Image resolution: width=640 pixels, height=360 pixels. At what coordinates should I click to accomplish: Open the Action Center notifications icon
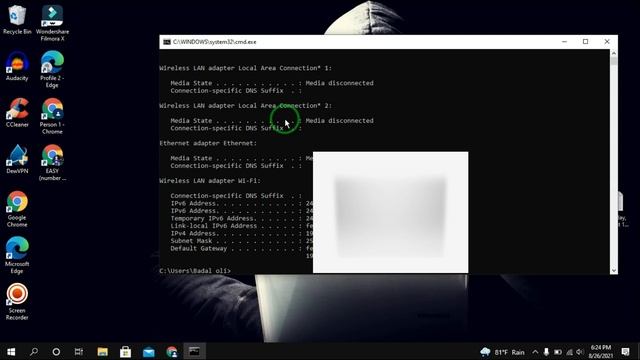625,352
